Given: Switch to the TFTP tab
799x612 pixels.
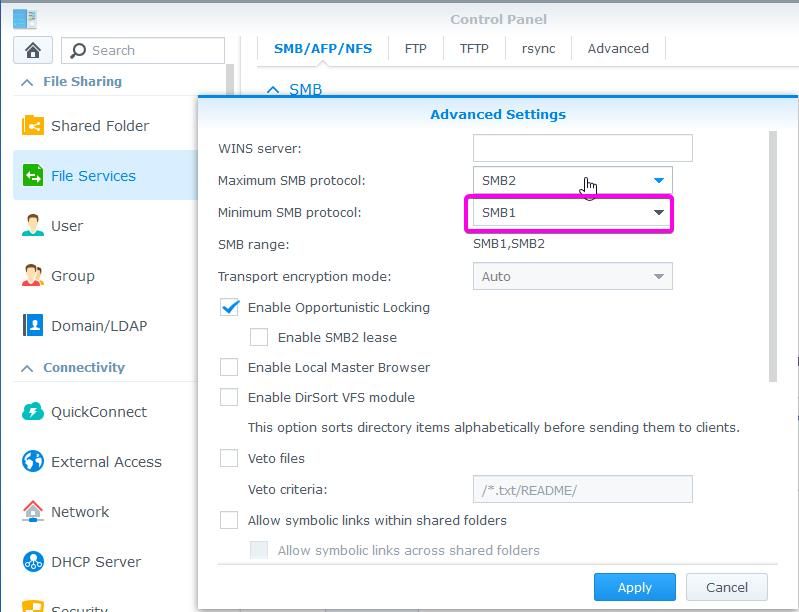Looking at the screenshot, I should 474,48.
